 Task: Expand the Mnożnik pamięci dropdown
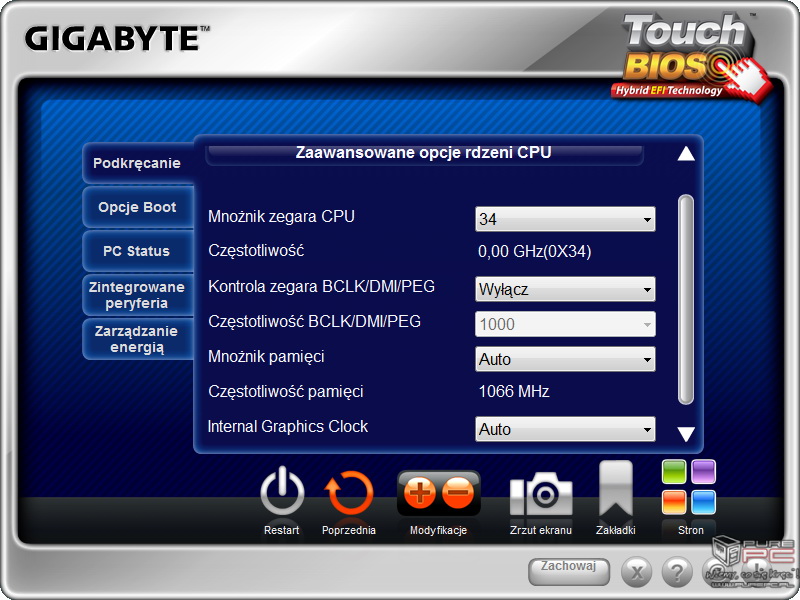[565, 359]
